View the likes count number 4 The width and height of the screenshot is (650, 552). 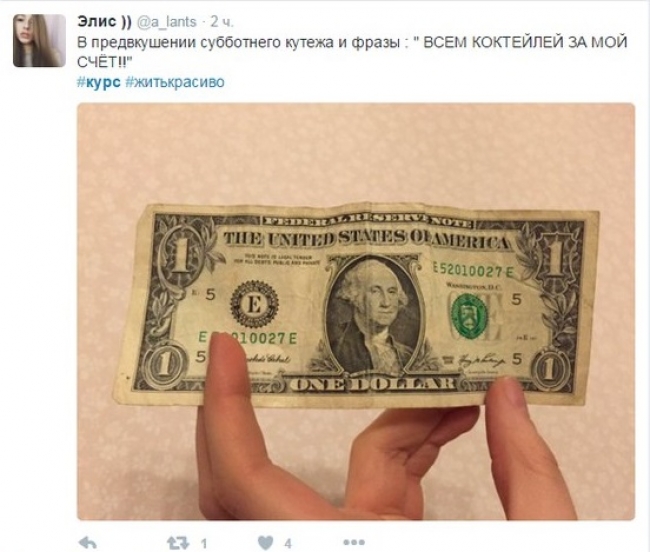[x=288, y=543]
